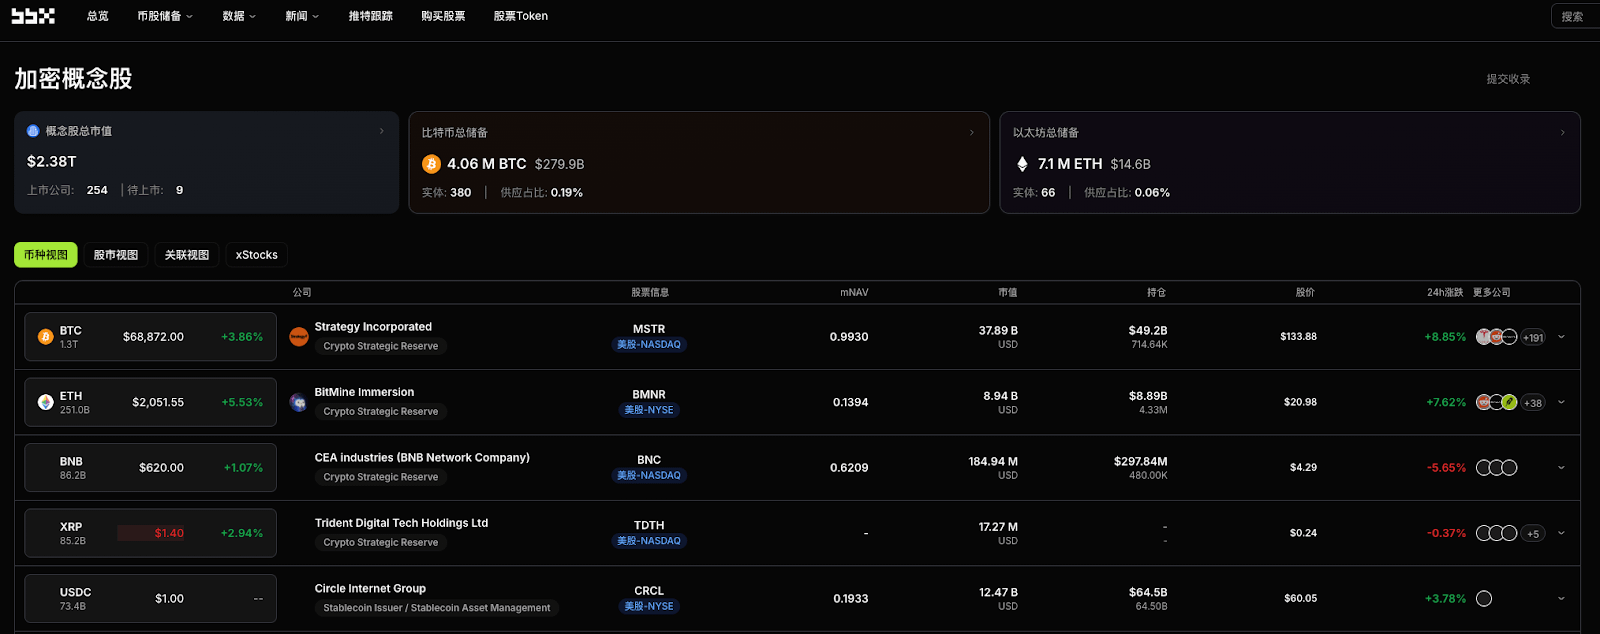Expand the BNB row chevron
This screenshot has height=634, width=1600.
point(1561,468)
